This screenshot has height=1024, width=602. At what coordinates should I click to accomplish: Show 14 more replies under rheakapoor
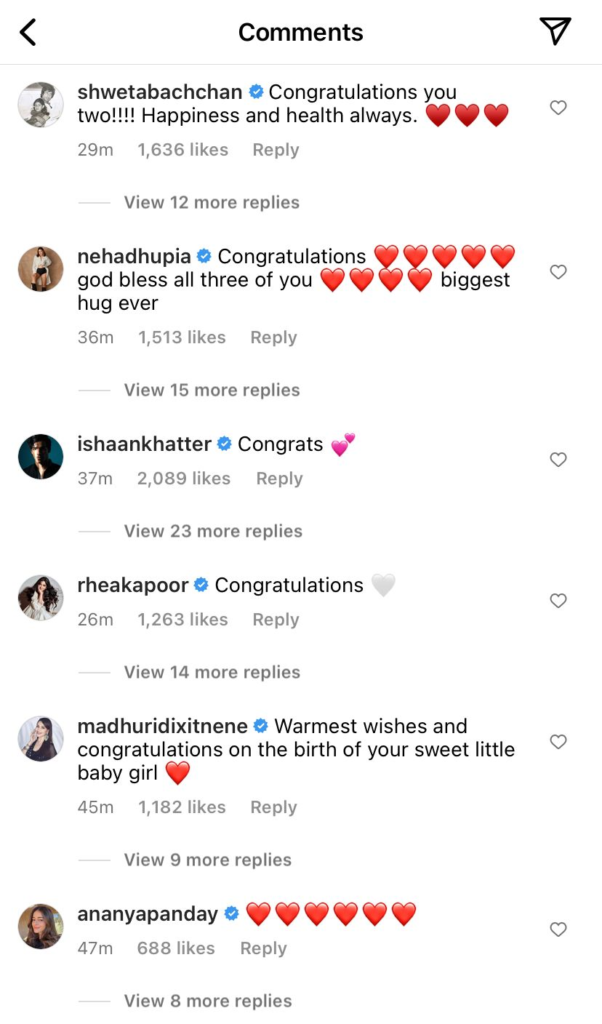pyautogui.click(x=211, y=672)
